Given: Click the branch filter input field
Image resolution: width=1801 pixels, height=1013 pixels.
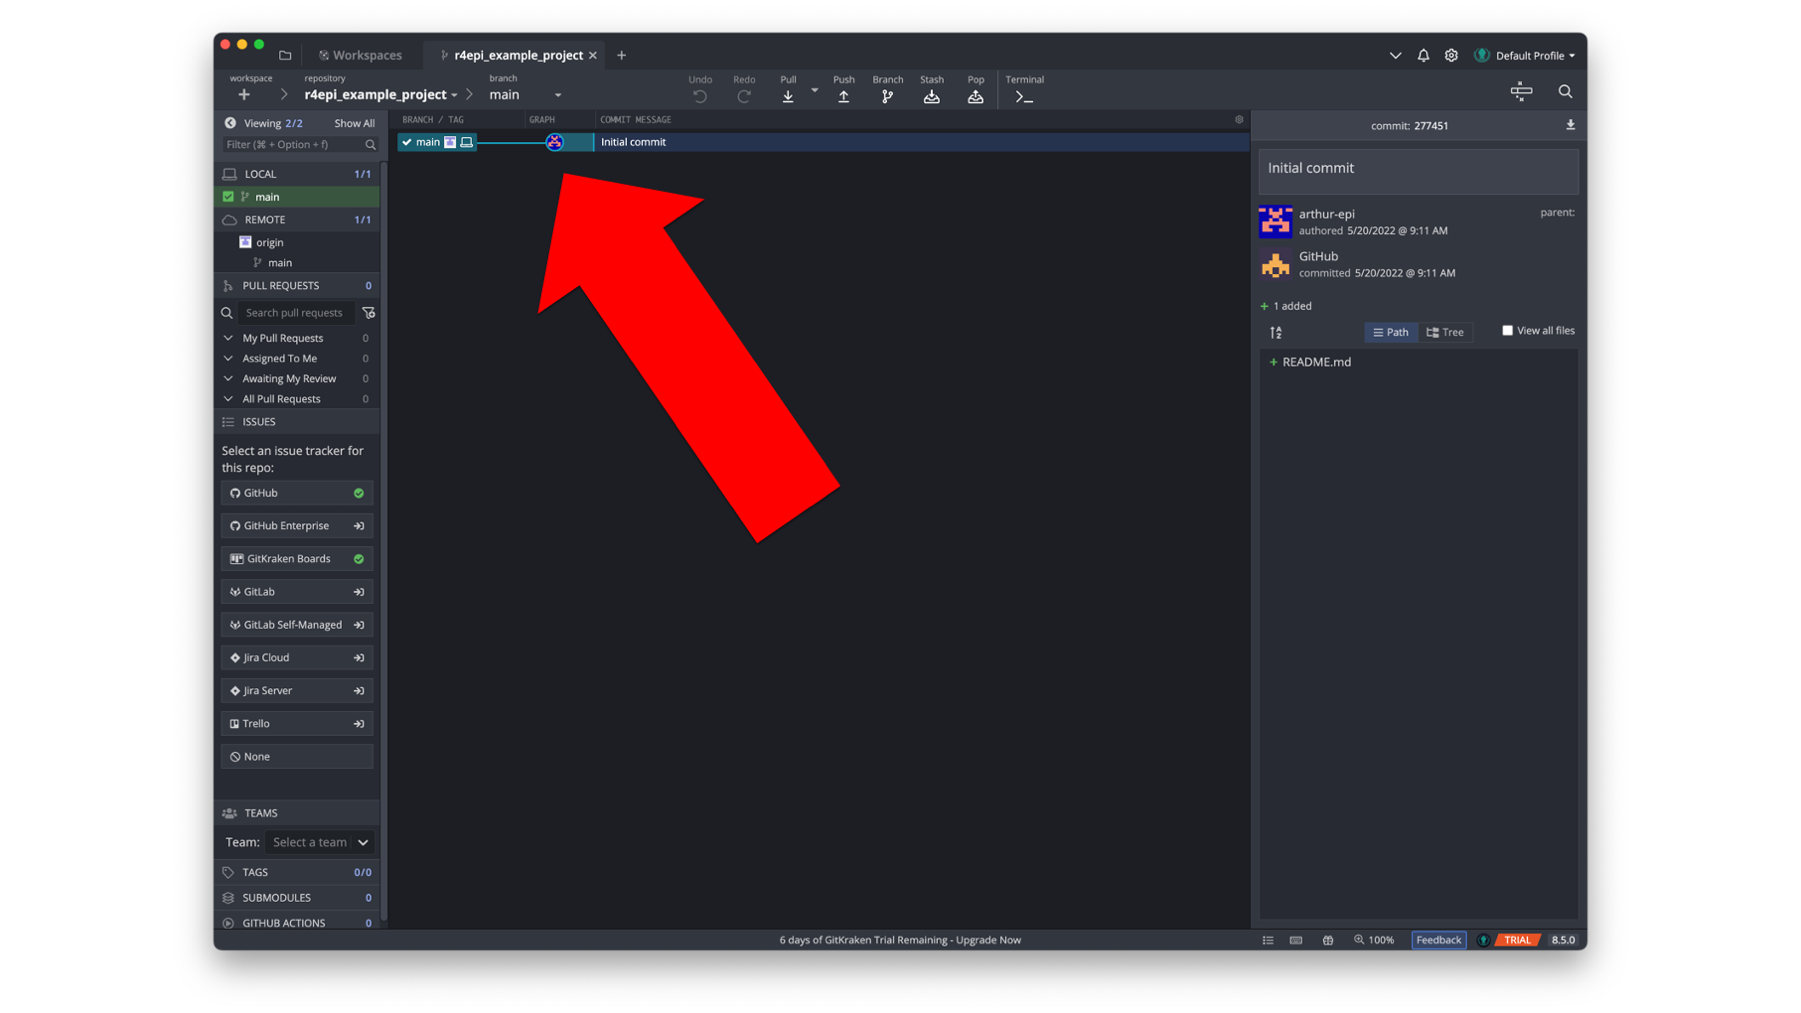Looking at the screenshot, I should (x=300, y=145).
